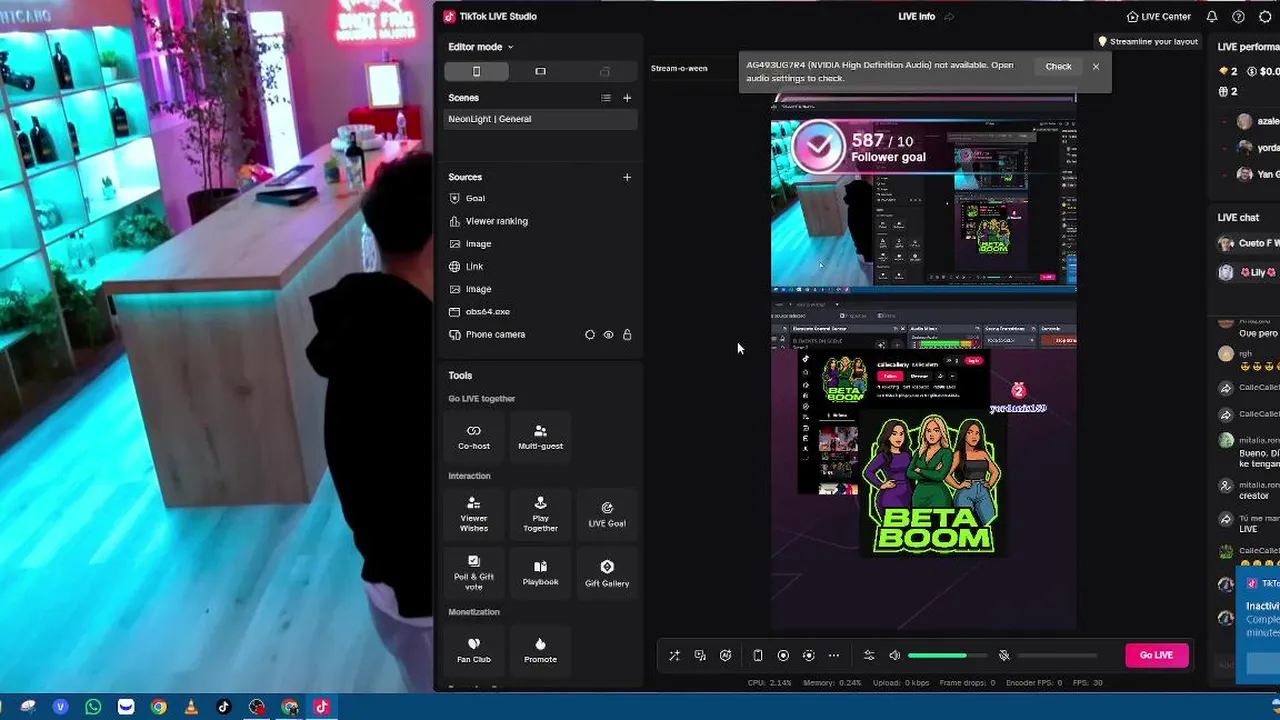Click the record button in bottom toolbar
The height and width of the screenshot is (720, 1280).
(783, 656)
